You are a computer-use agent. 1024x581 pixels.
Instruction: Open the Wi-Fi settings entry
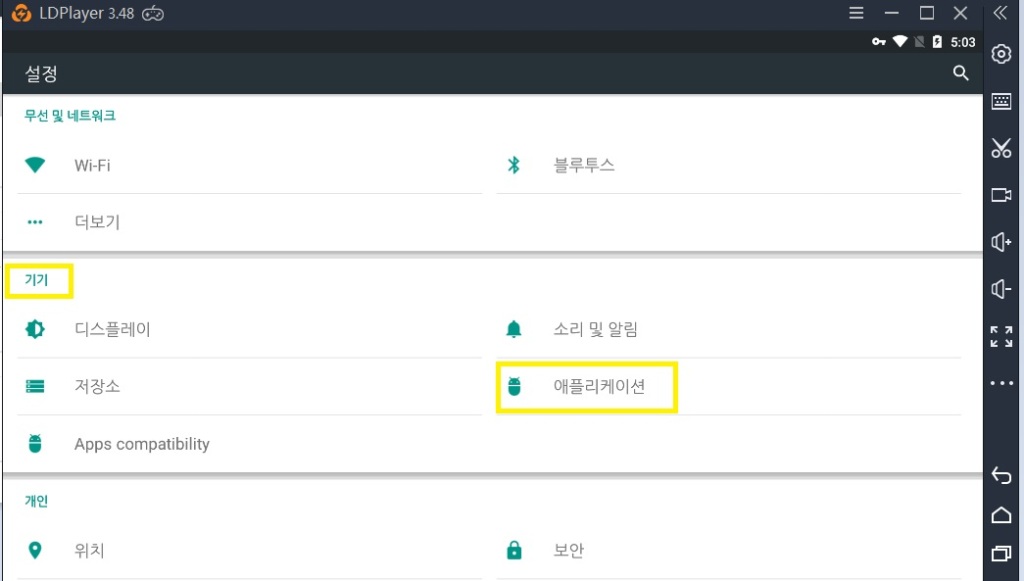tap(249, 165)
